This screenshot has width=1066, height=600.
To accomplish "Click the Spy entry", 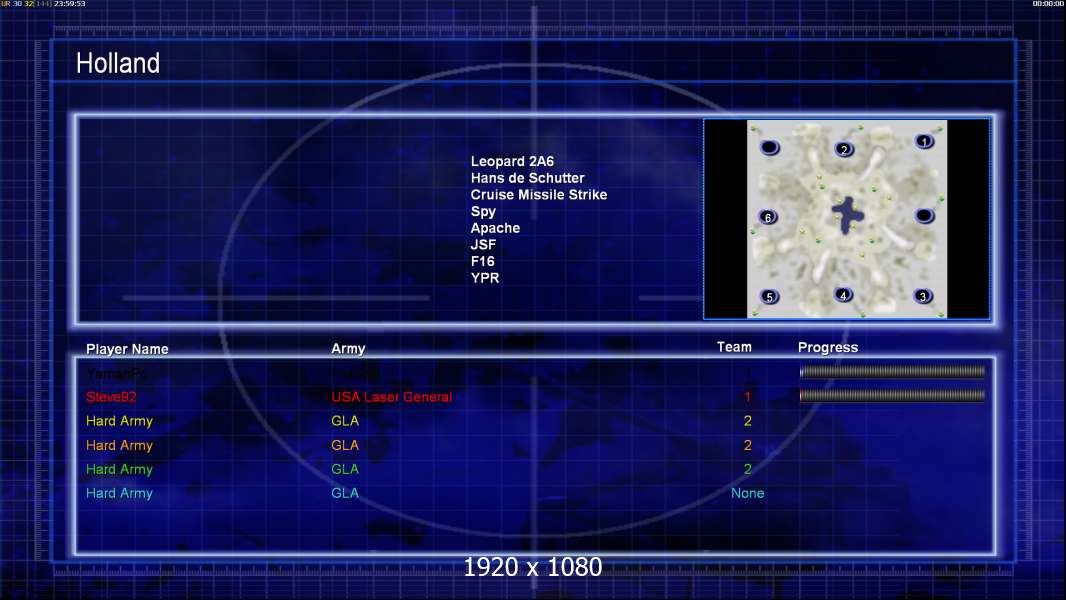I will (x=483, y=212).
